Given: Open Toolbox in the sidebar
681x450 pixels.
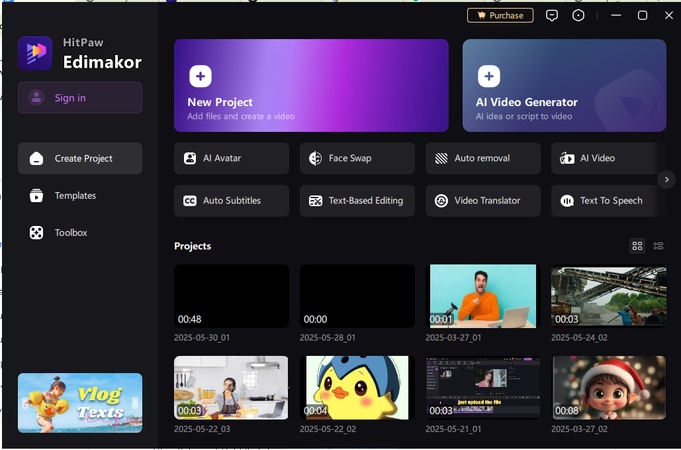Looking at the screenshot, I should coord(80,233).
